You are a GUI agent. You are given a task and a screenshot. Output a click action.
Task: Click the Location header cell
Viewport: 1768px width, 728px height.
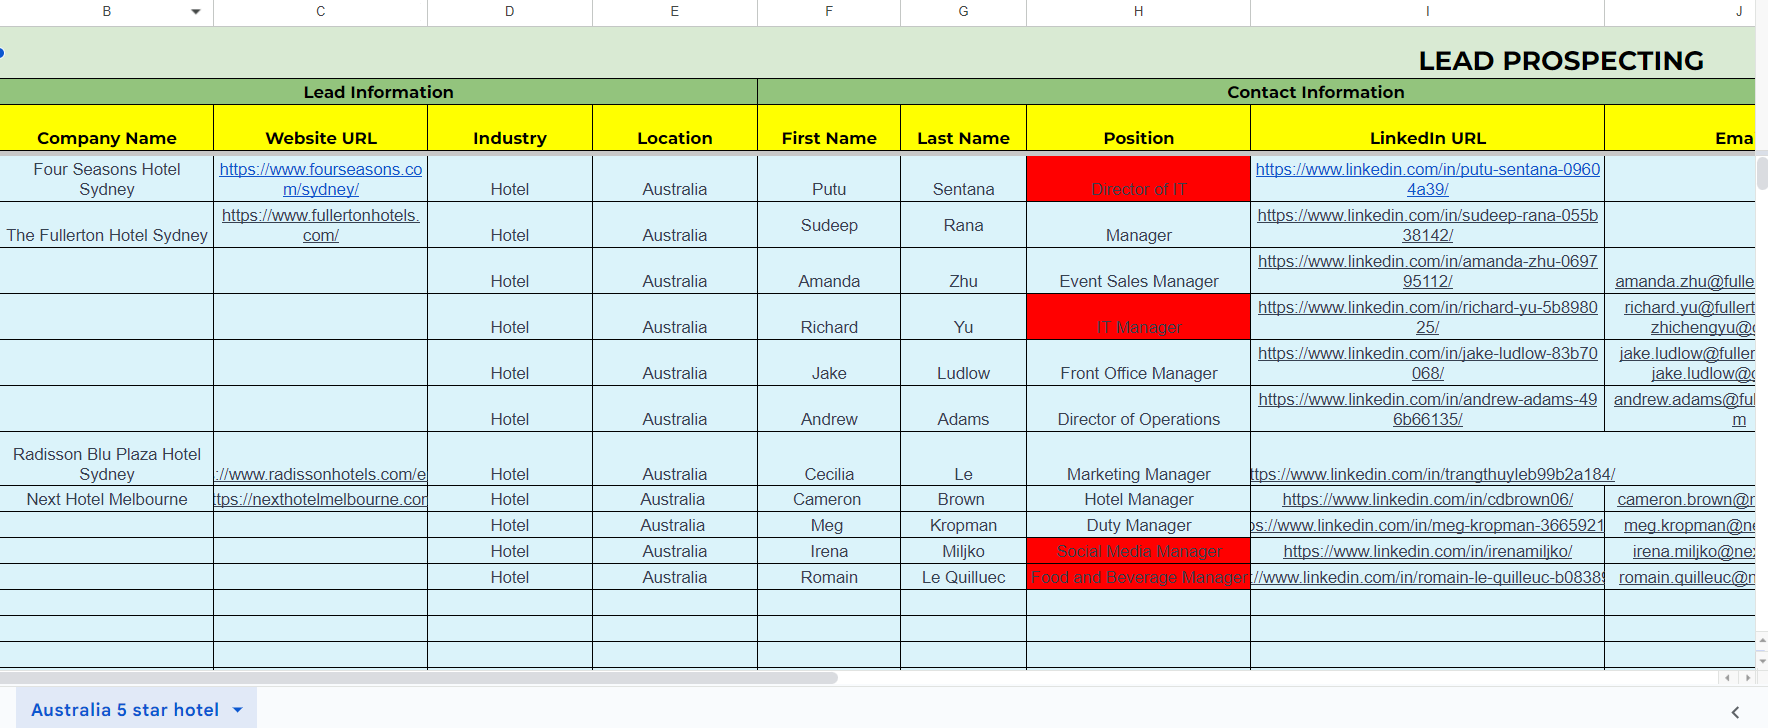[675, 128]
